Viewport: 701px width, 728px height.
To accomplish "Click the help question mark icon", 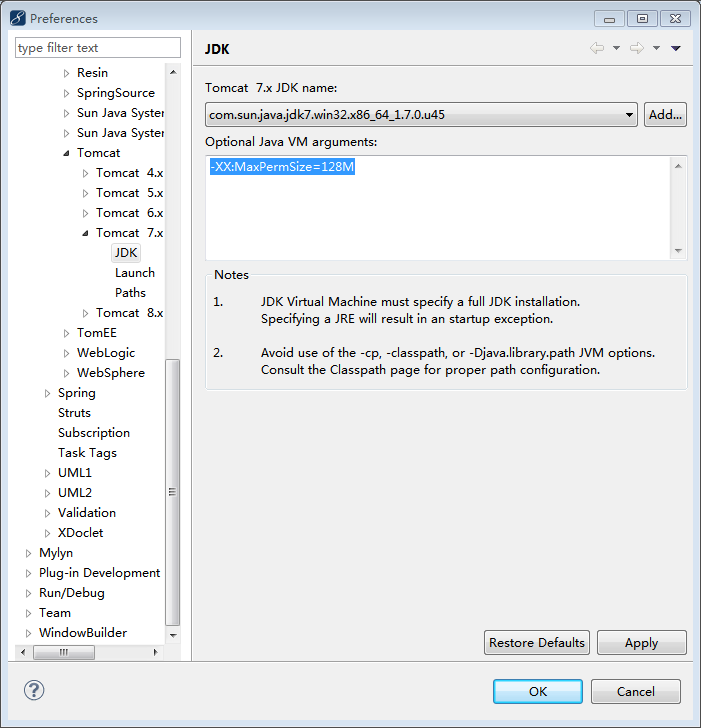I will click(34, 690).
